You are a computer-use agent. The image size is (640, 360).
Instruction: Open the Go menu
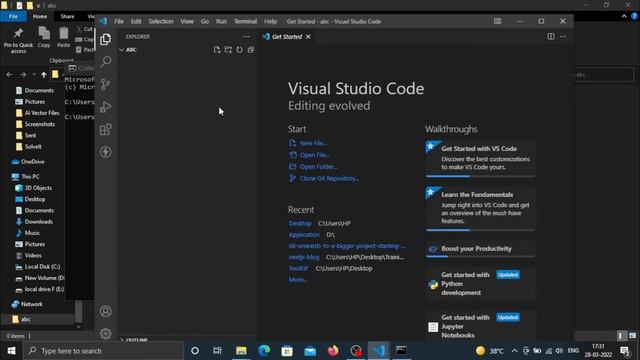pos(204,21)
